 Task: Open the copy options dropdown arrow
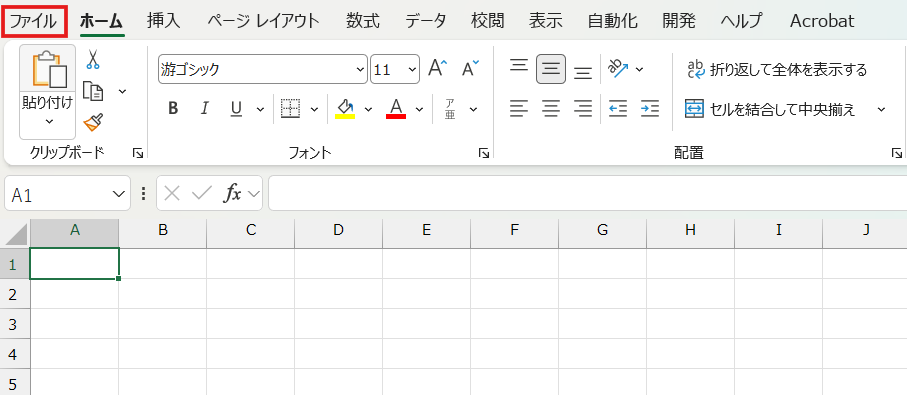tap(122, 91)
